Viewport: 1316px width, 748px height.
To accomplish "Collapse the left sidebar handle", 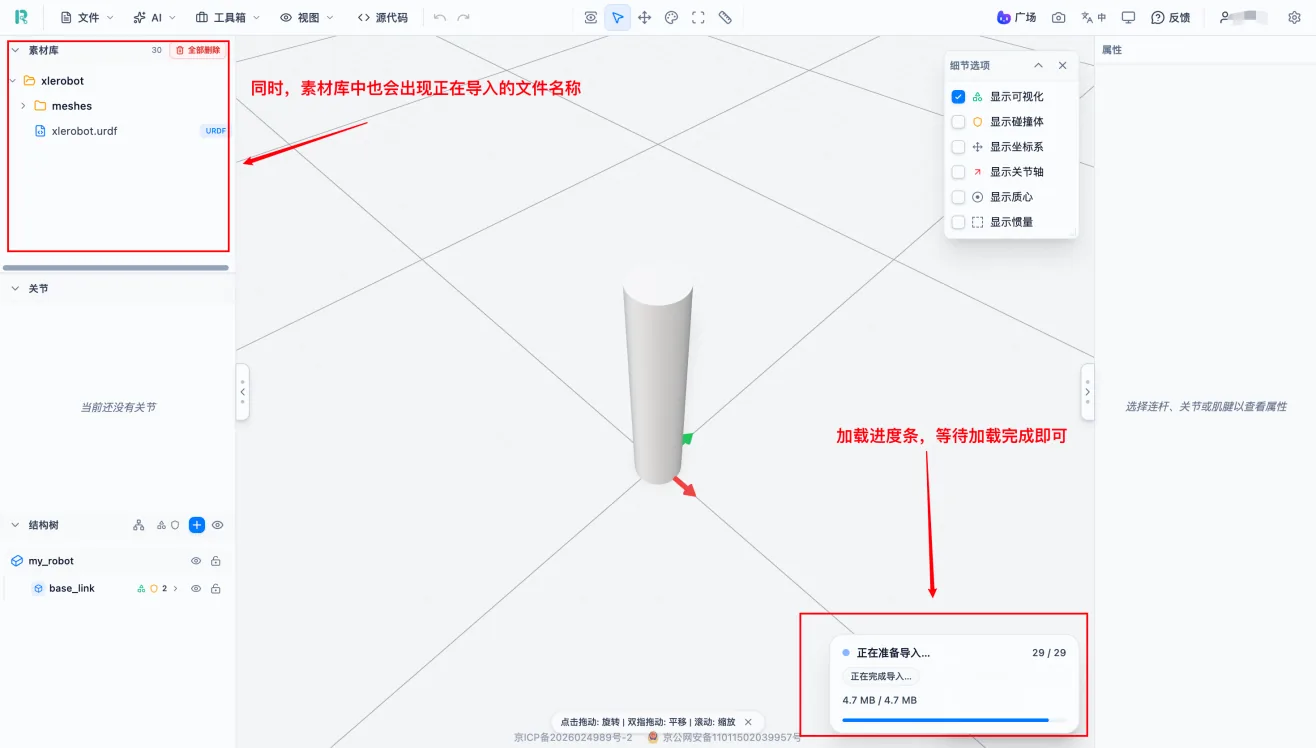I will [x=243, y=392].
